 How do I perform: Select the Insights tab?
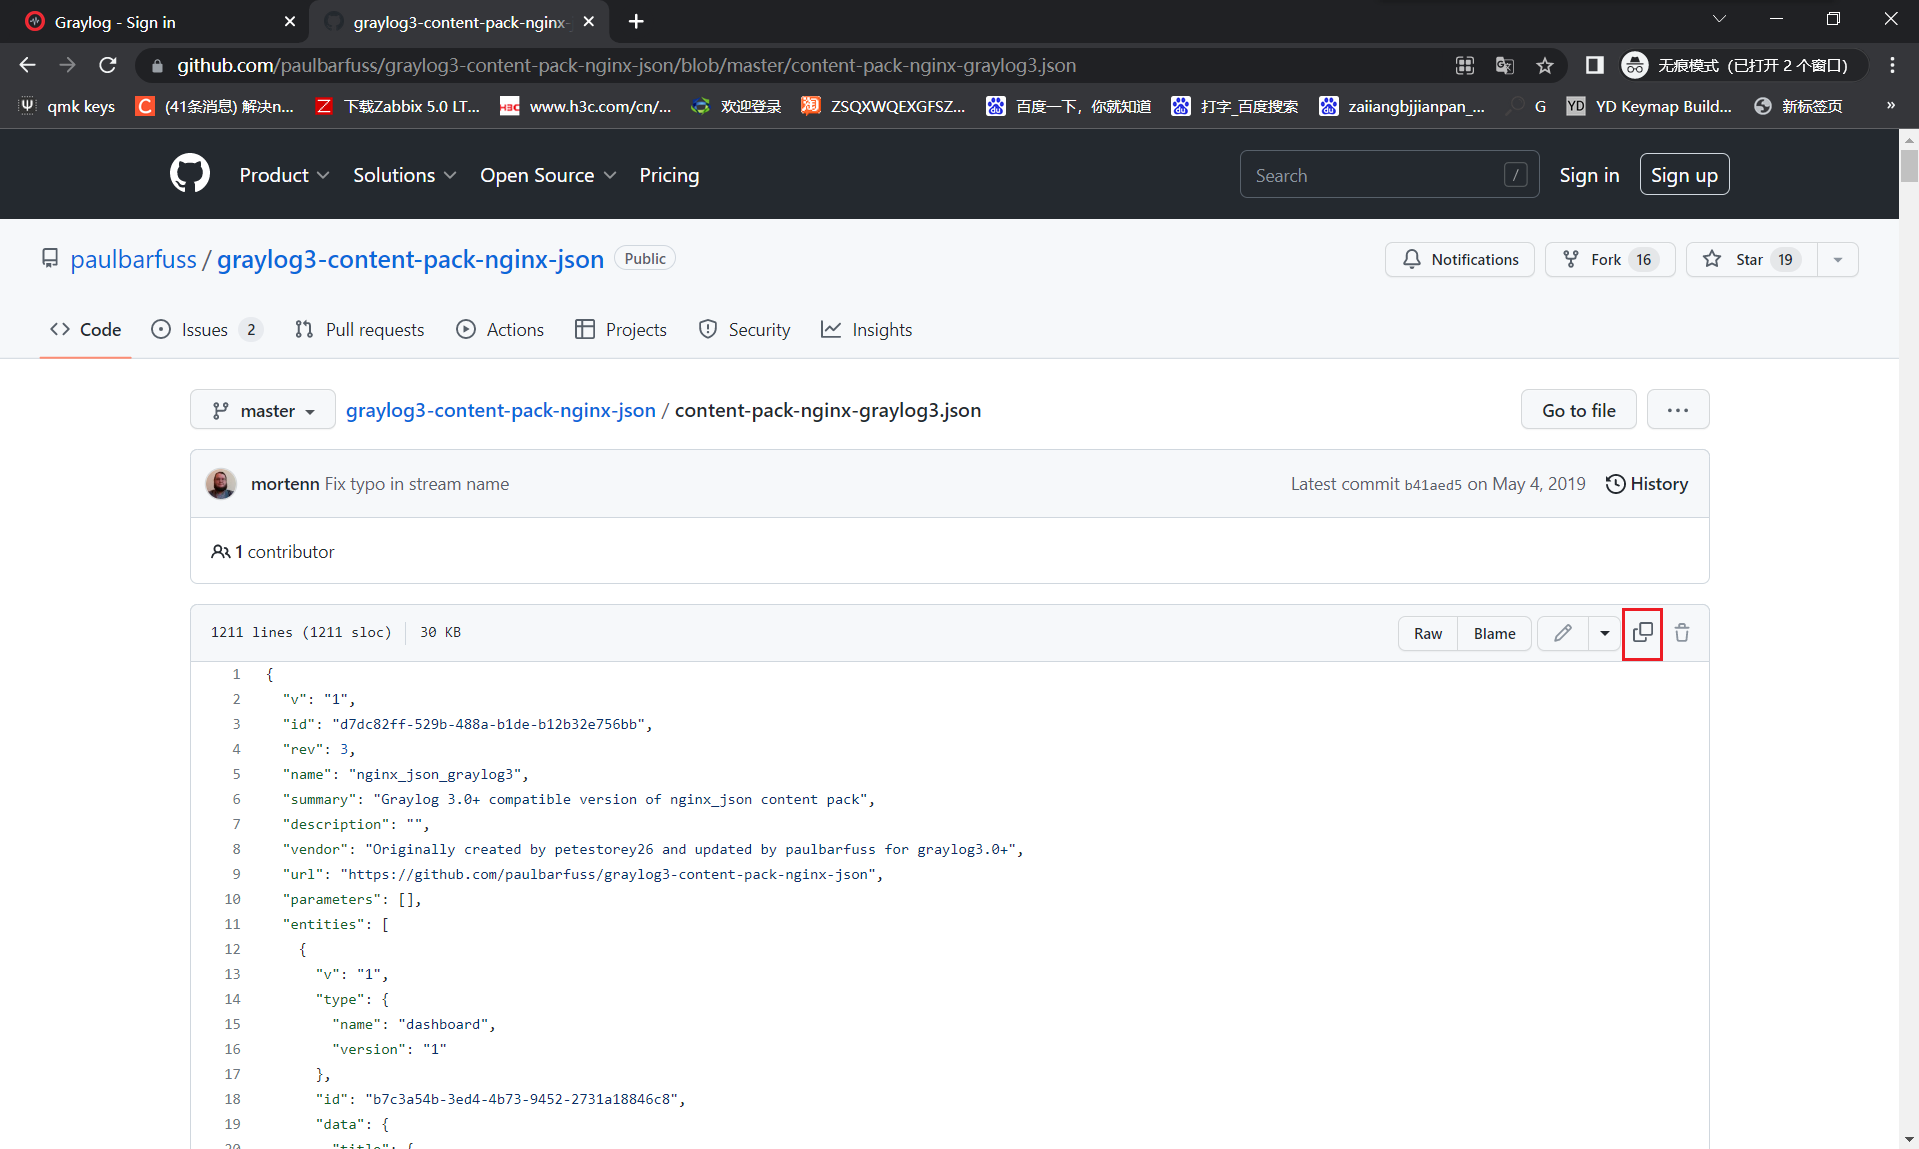(866, 329)
